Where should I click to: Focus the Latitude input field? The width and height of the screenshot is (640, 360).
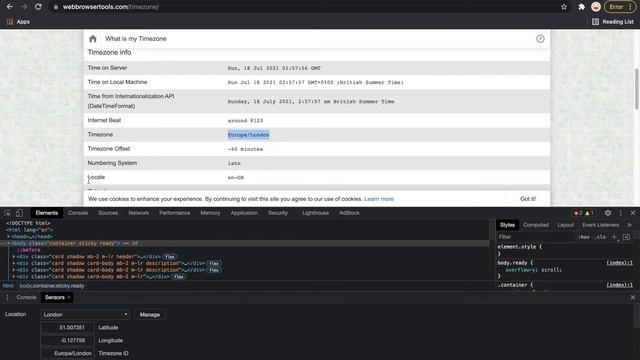(x=67, y=328)
